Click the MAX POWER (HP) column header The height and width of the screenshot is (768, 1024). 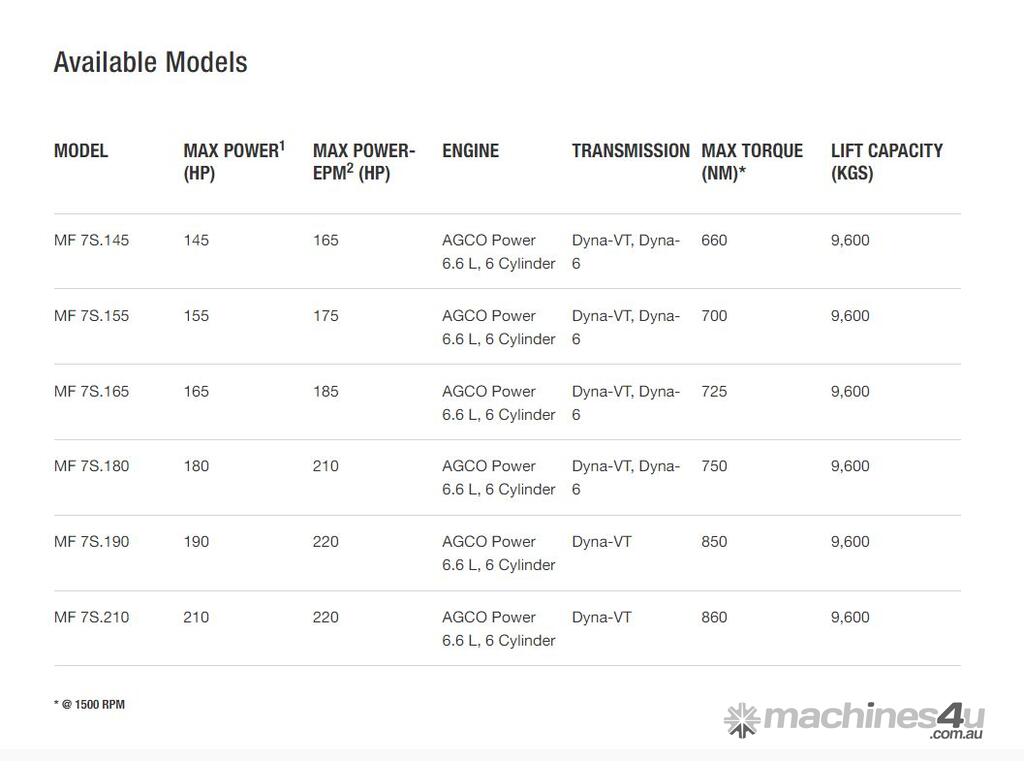coord(234,161)
